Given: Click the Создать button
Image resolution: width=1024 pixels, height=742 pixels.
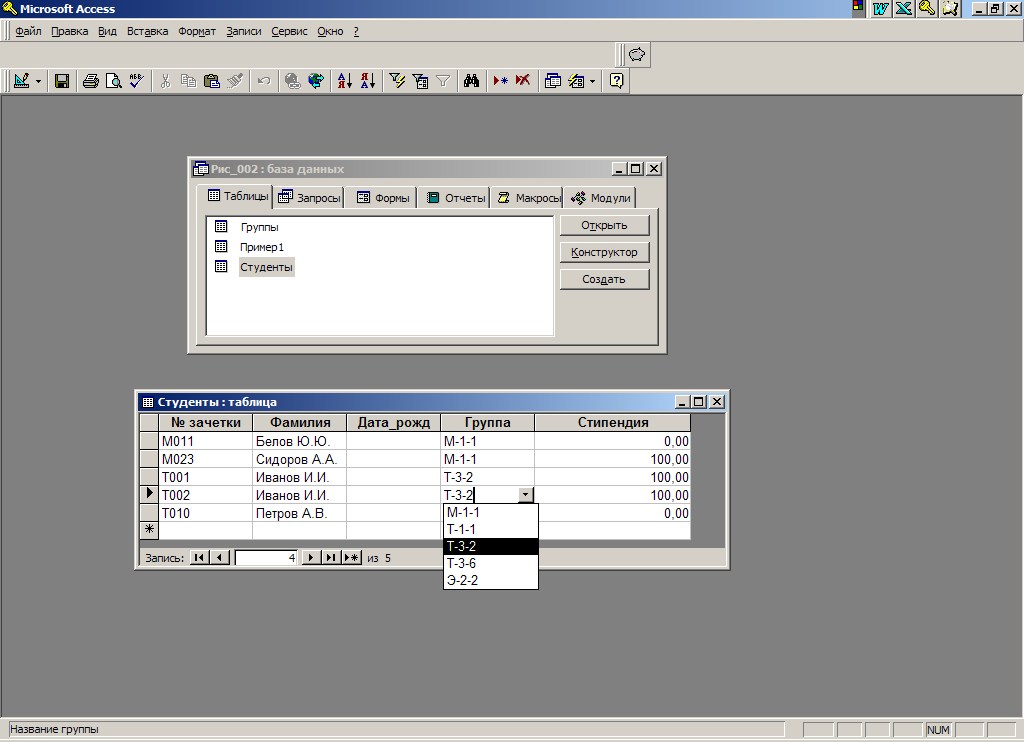Looking at the screenshot, I should point(605,280).
